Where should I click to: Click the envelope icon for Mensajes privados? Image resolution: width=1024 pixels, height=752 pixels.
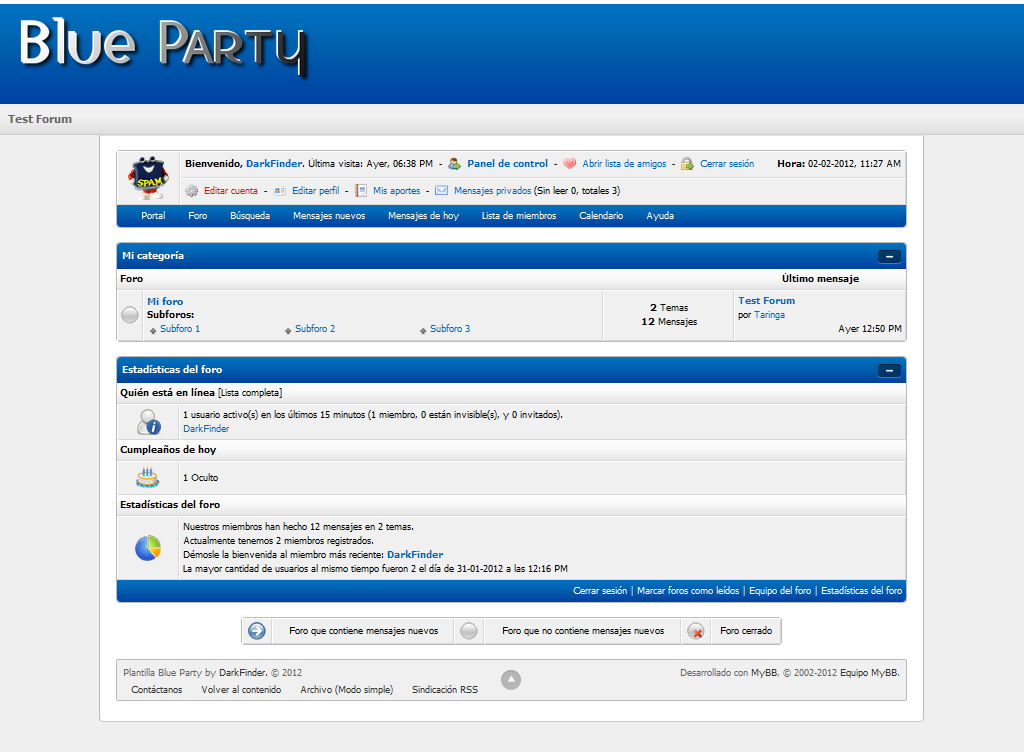pyautogui.click(x=441, y=191)
